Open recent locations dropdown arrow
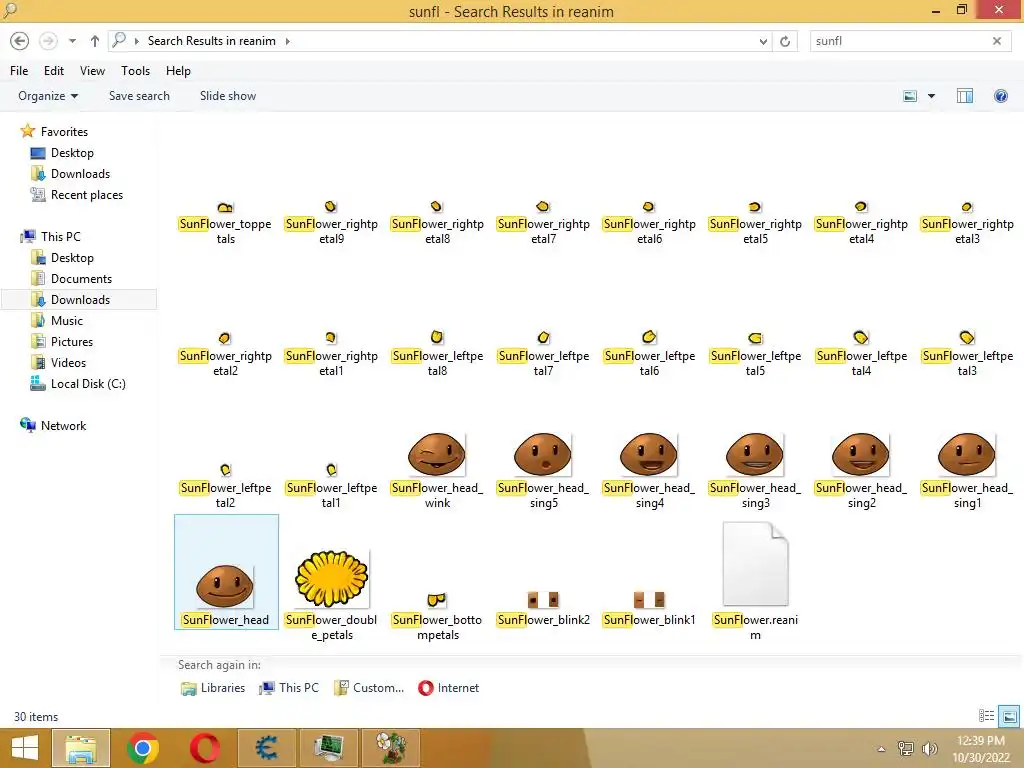The width and height of the screenshot is (1024, 768). coord(72,41)
